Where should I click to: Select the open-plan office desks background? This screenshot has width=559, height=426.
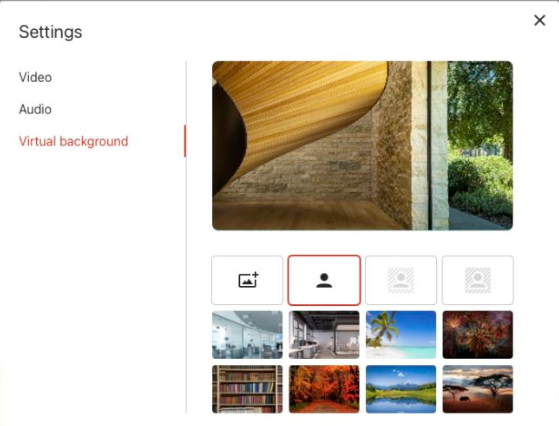coord(324,335)
